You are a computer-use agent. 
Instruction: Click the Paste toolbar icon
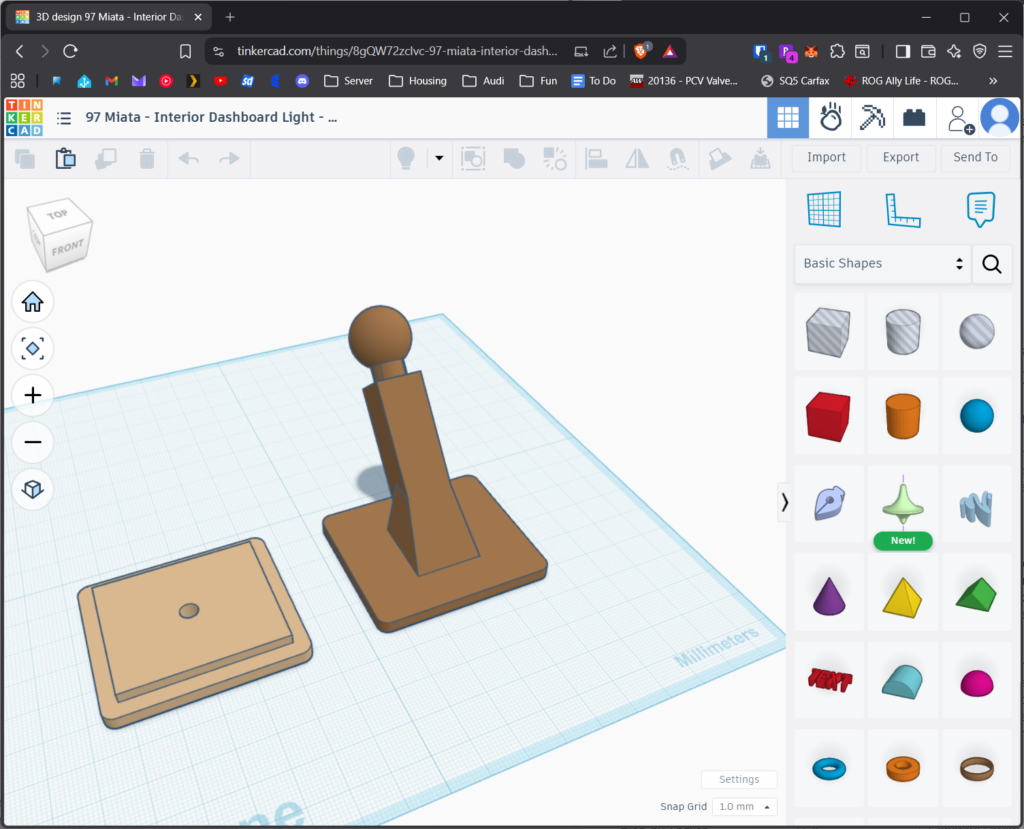click(x=65, y=158)
